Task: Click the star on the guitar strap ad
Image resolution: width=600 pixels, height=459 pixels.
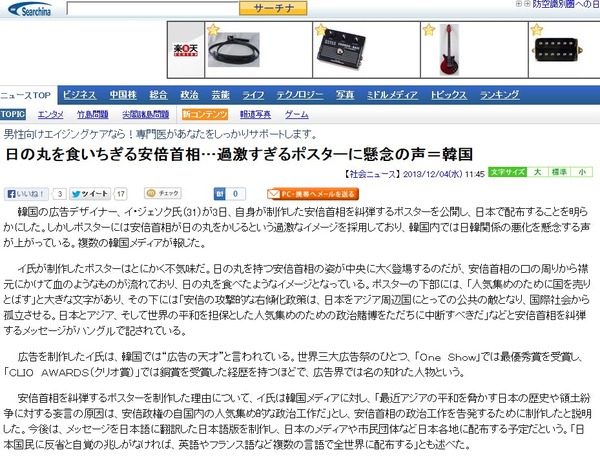Action: point(213,29)
